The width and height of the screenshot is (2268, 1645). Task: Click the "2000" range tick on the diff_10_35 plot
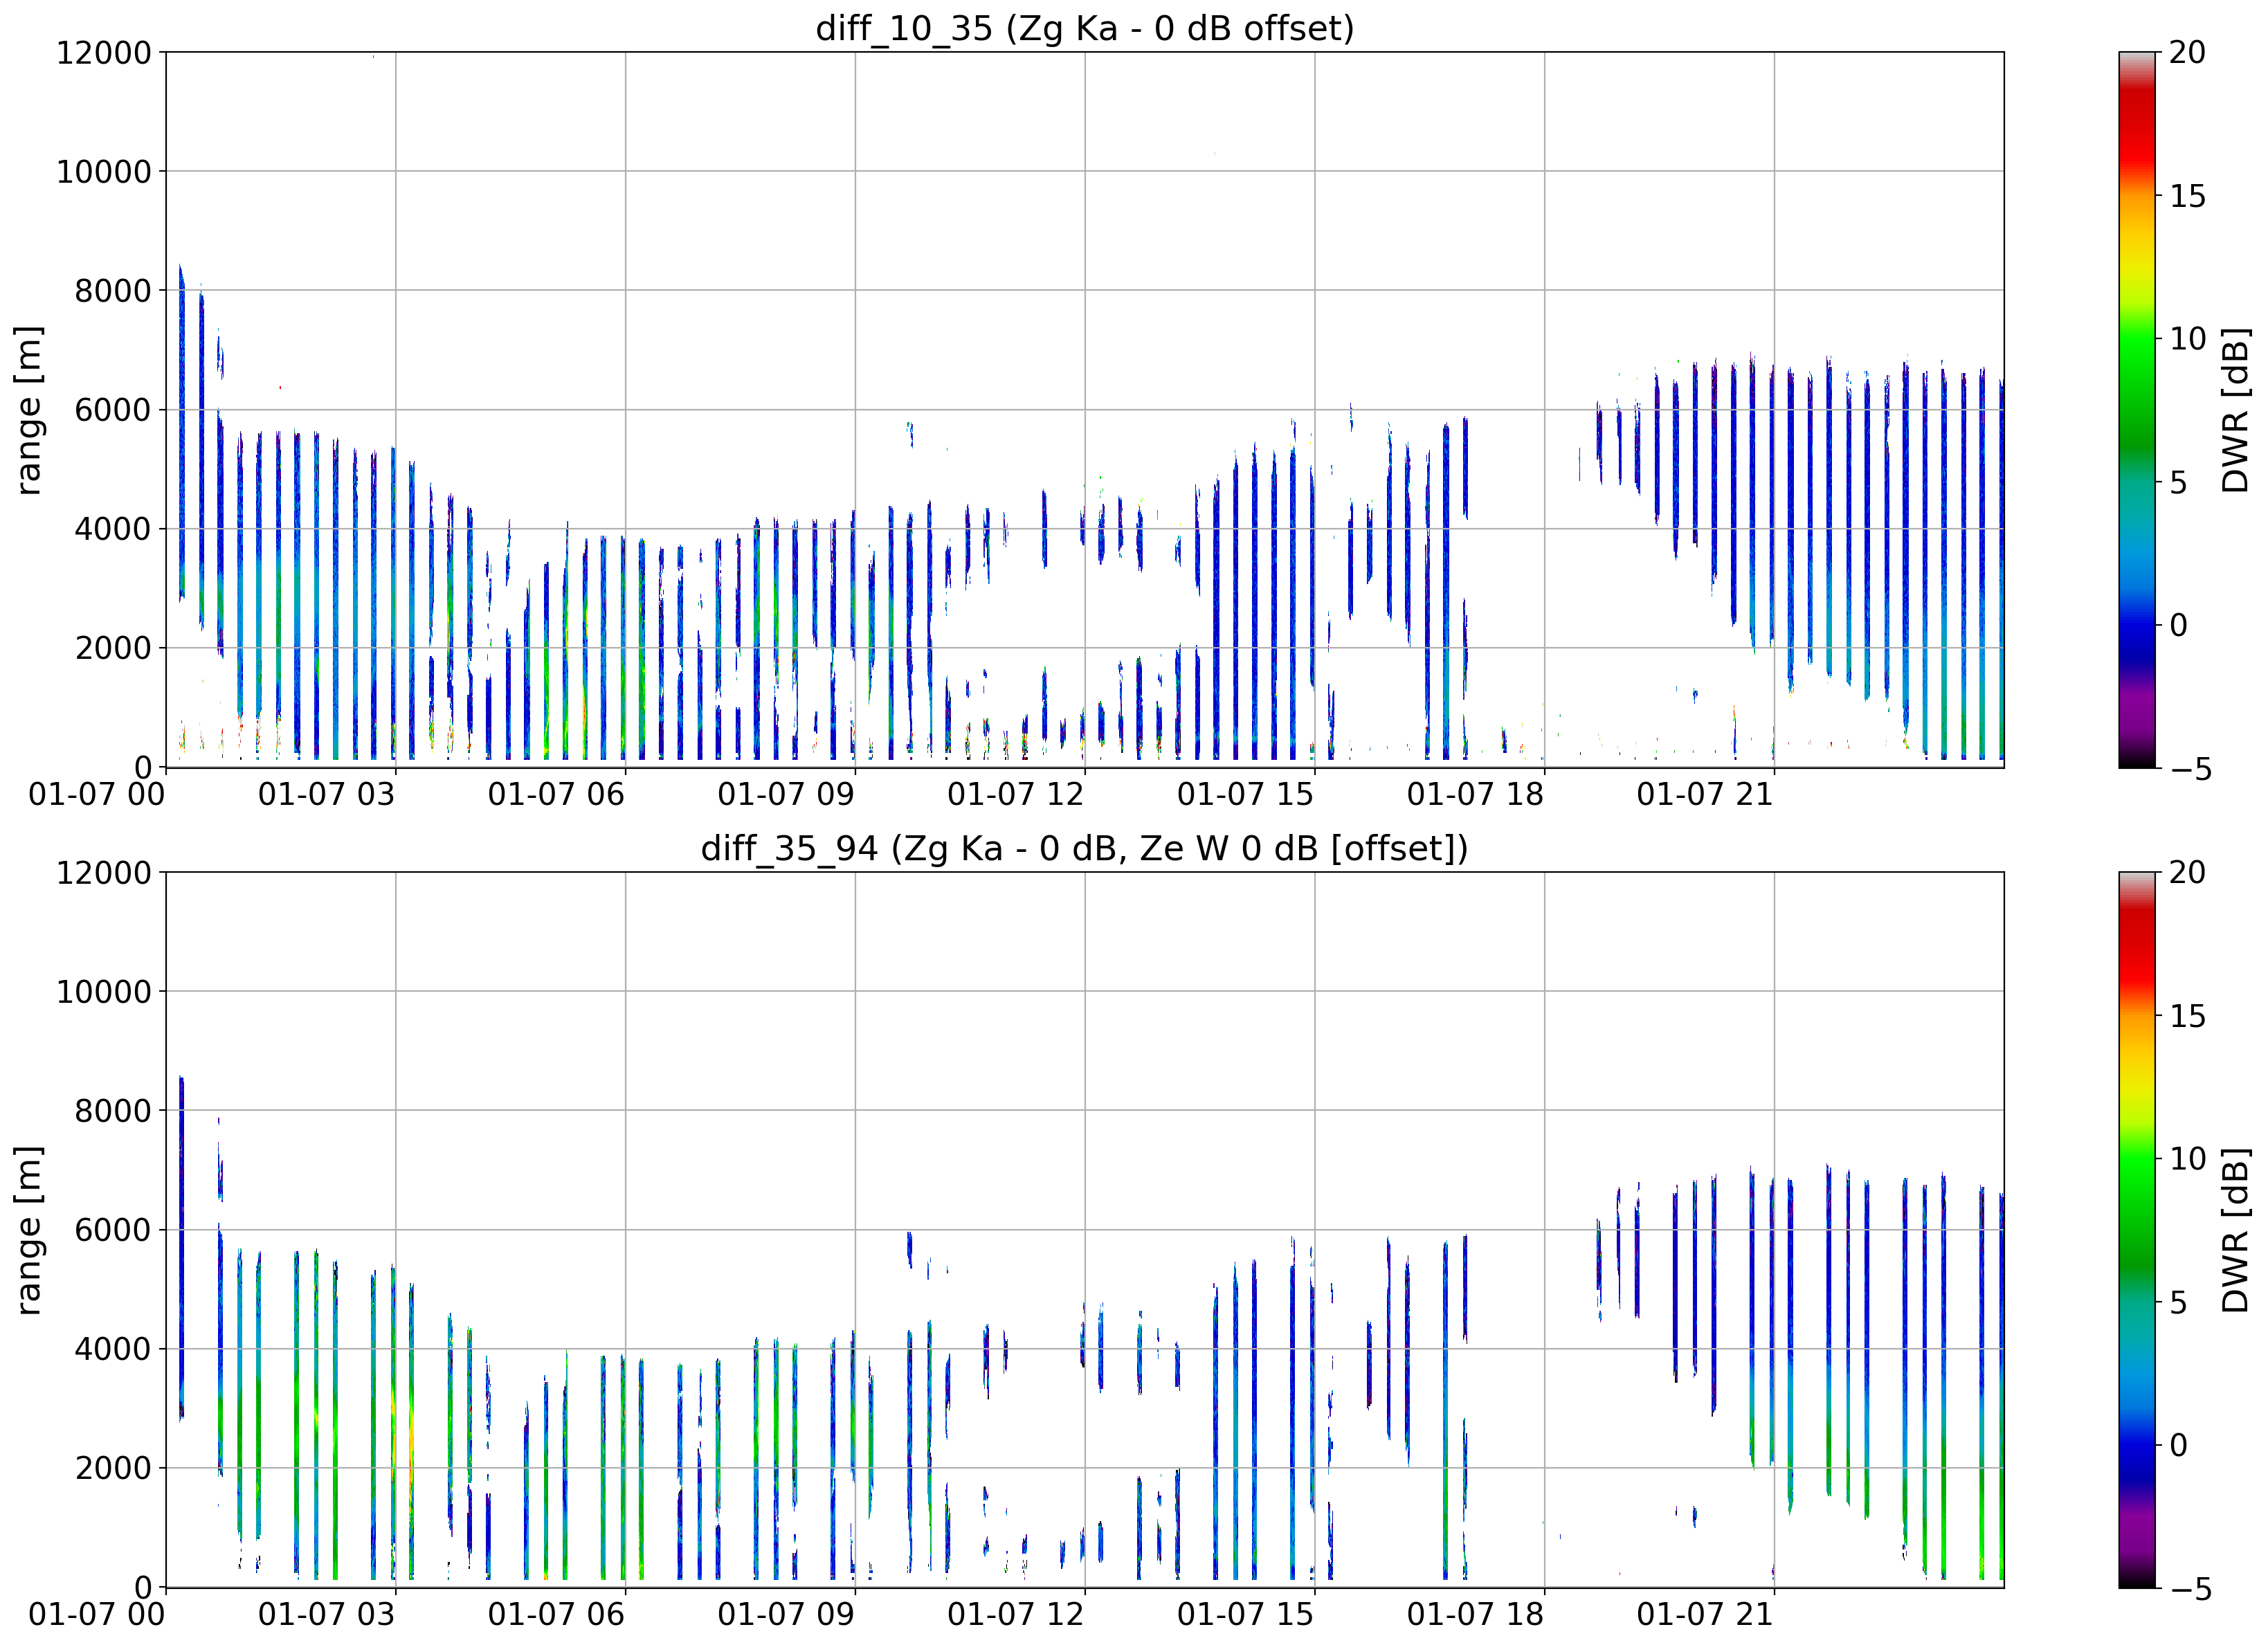112,648
